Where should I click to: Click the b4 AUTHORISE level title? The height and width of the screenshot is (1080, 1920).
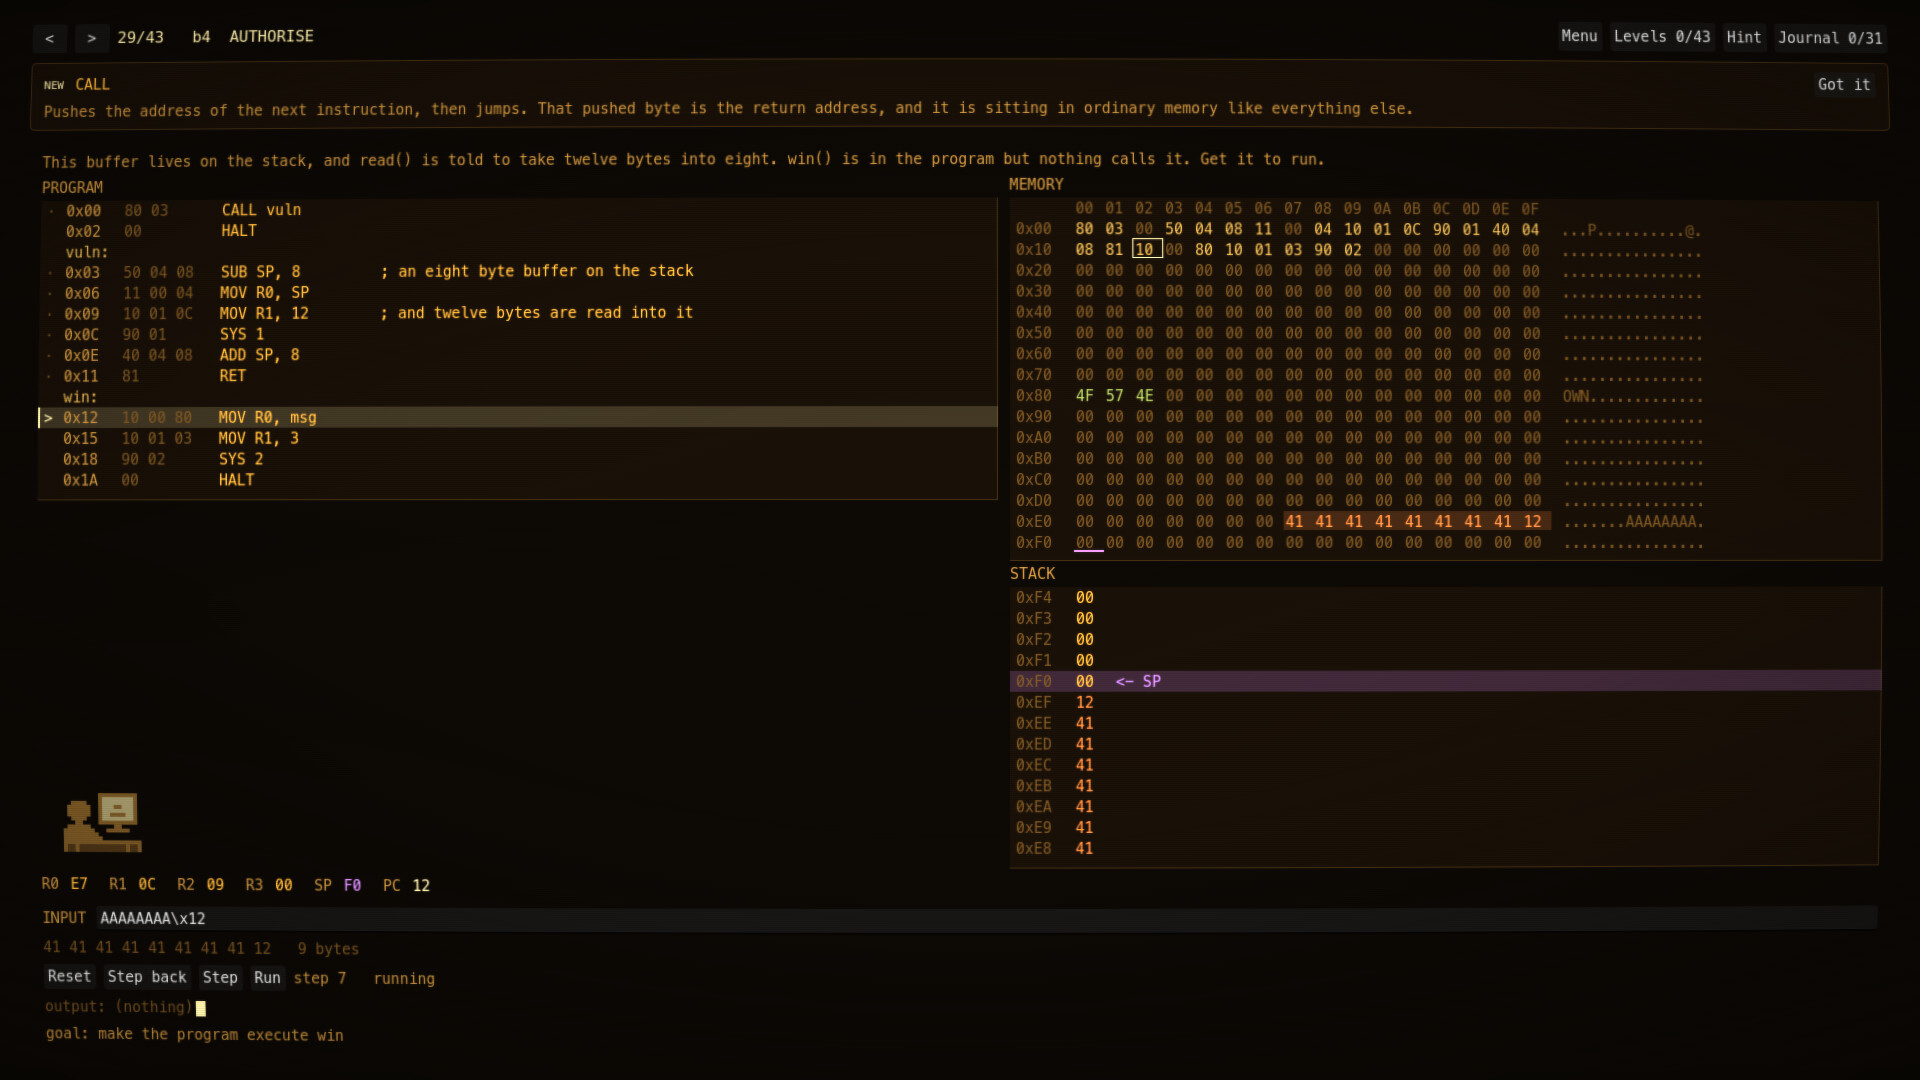pos(253,37)
